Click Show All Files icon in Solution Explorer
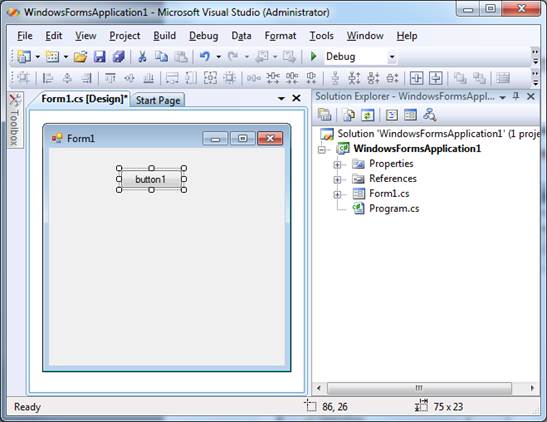The image size is (547, 422). click(x=348, y=115)
